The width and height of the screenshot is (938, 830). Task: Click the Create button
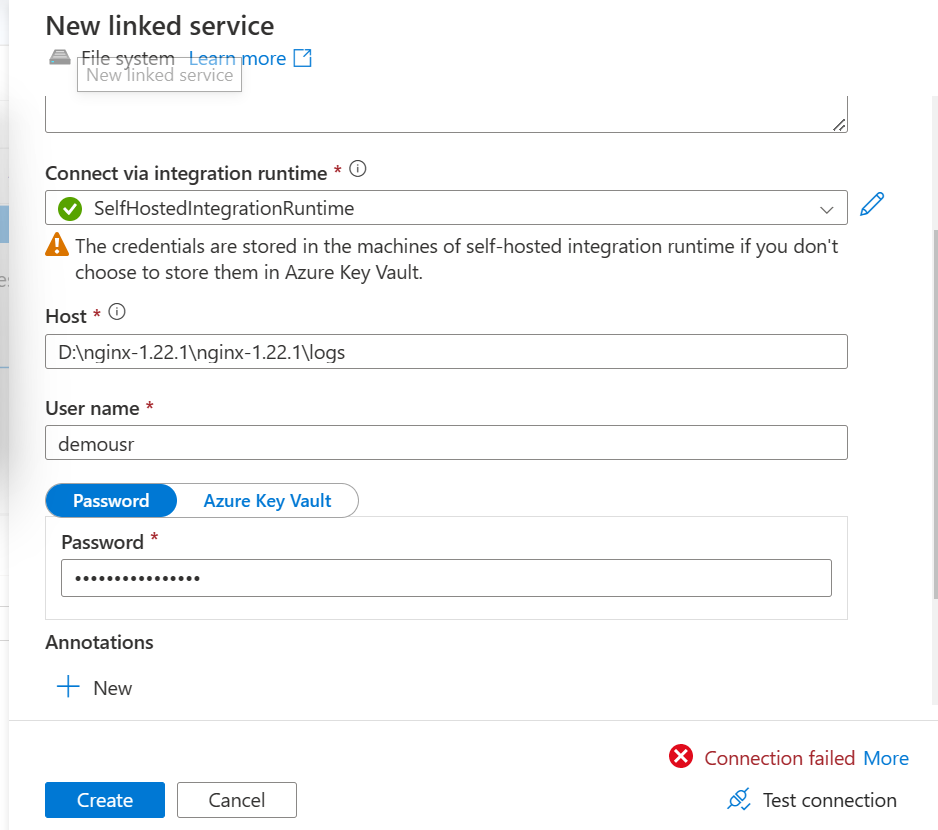click(105, 799)
